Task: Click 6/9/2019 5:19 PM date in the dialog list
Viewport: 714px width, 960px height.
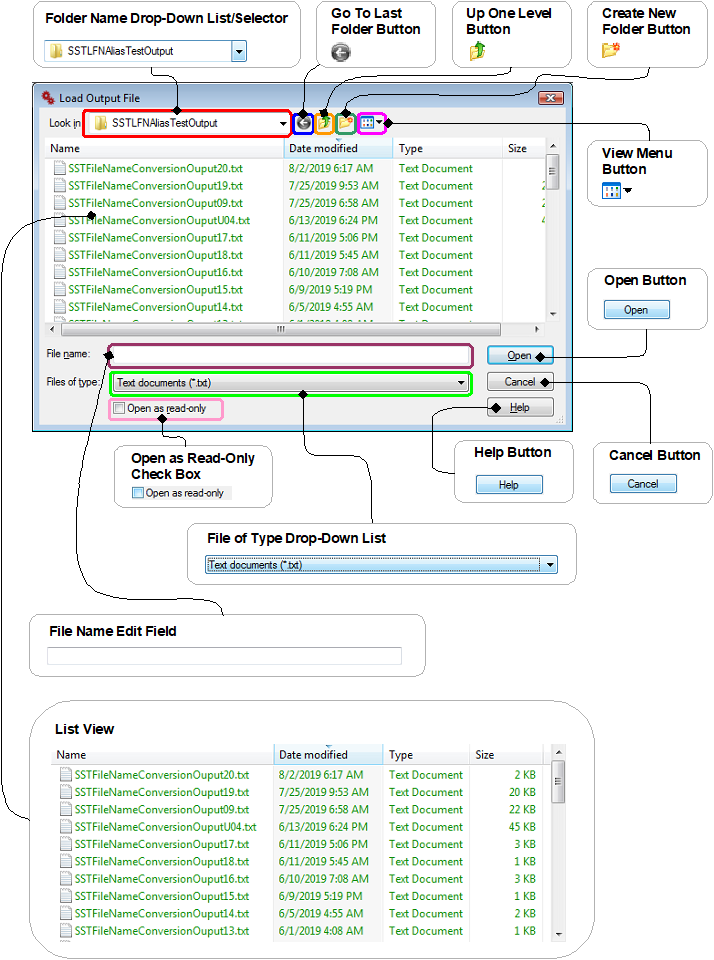Action: pos(331,290)
